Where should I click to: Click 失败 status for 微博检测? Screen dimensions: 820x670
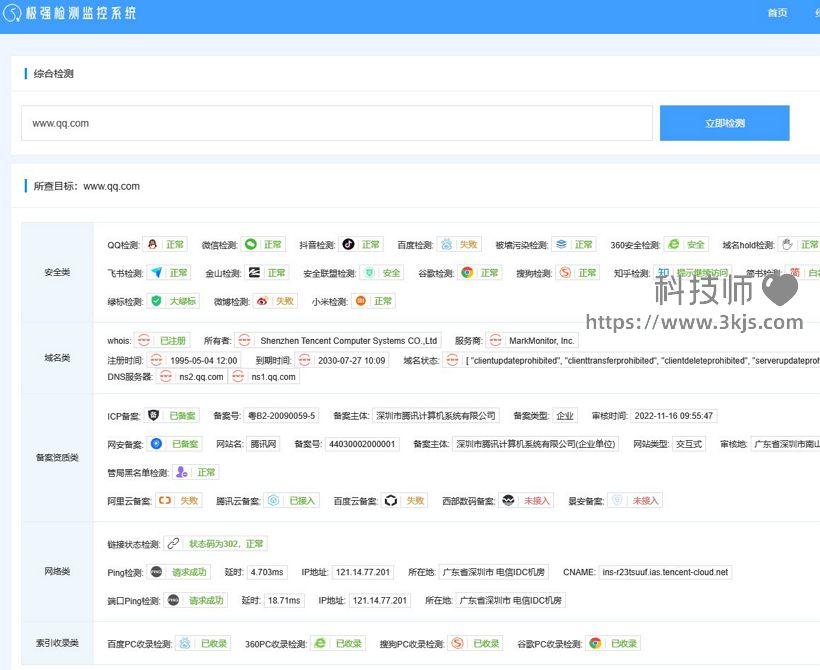coord(284,301)
